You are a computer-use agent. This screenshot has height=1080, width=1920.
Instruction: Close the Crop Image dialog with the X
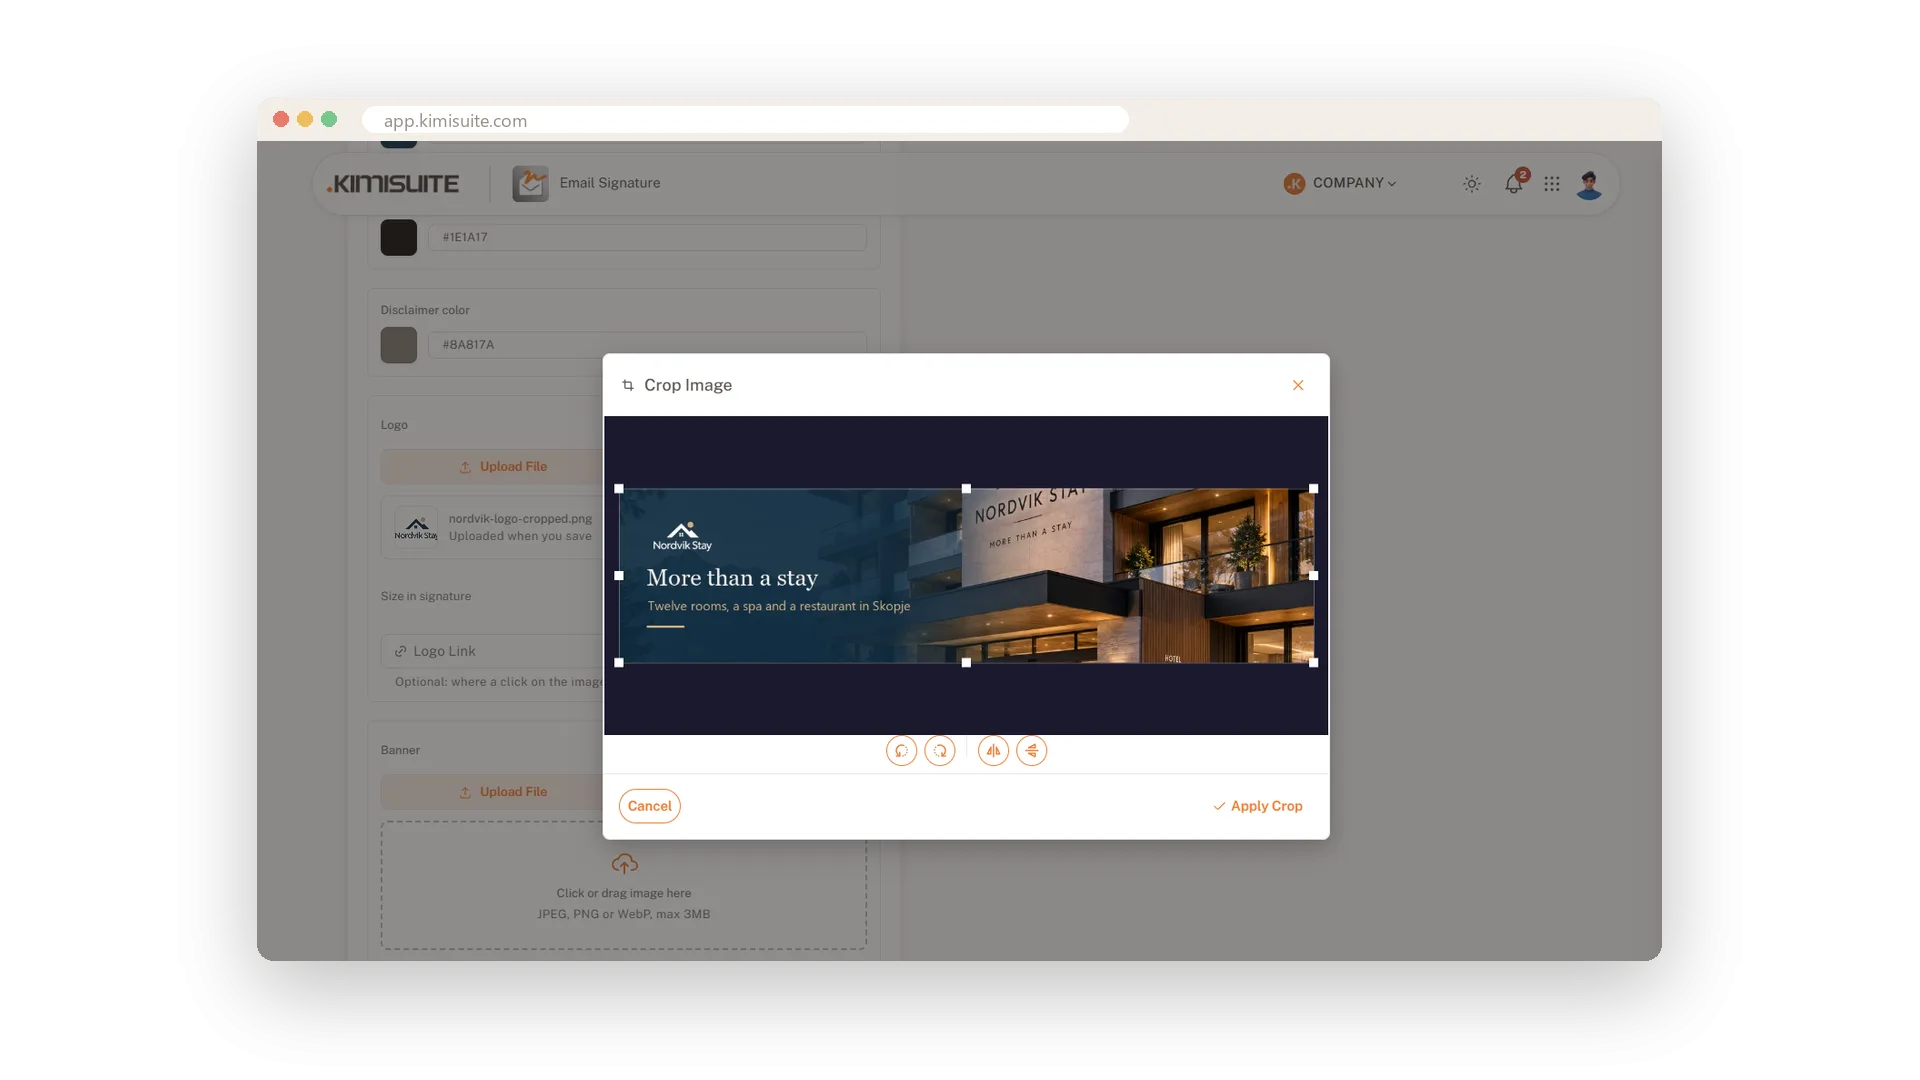point(1298,385)
